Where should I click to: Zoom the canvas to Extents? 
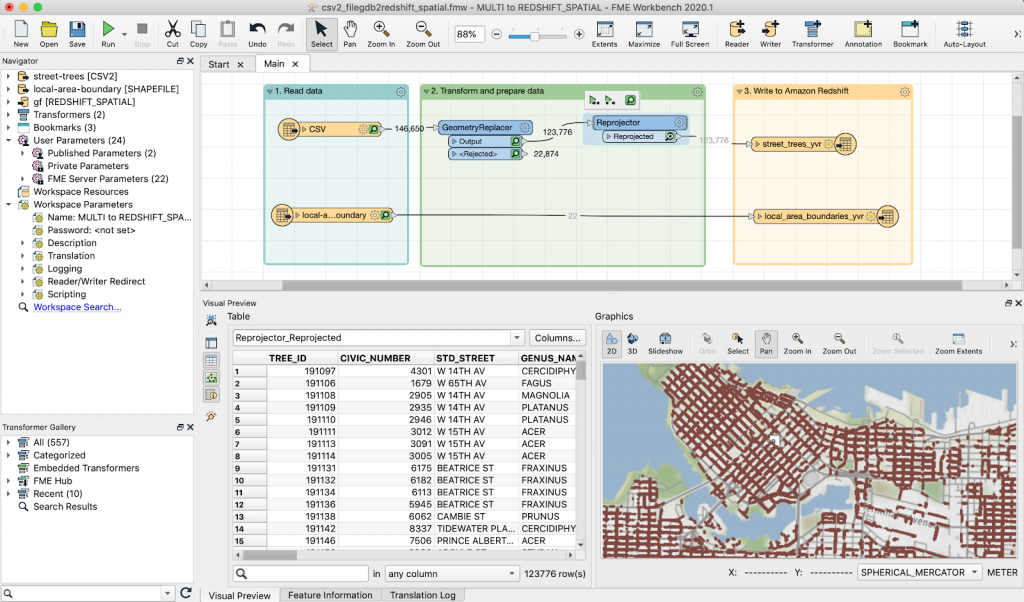604,34
